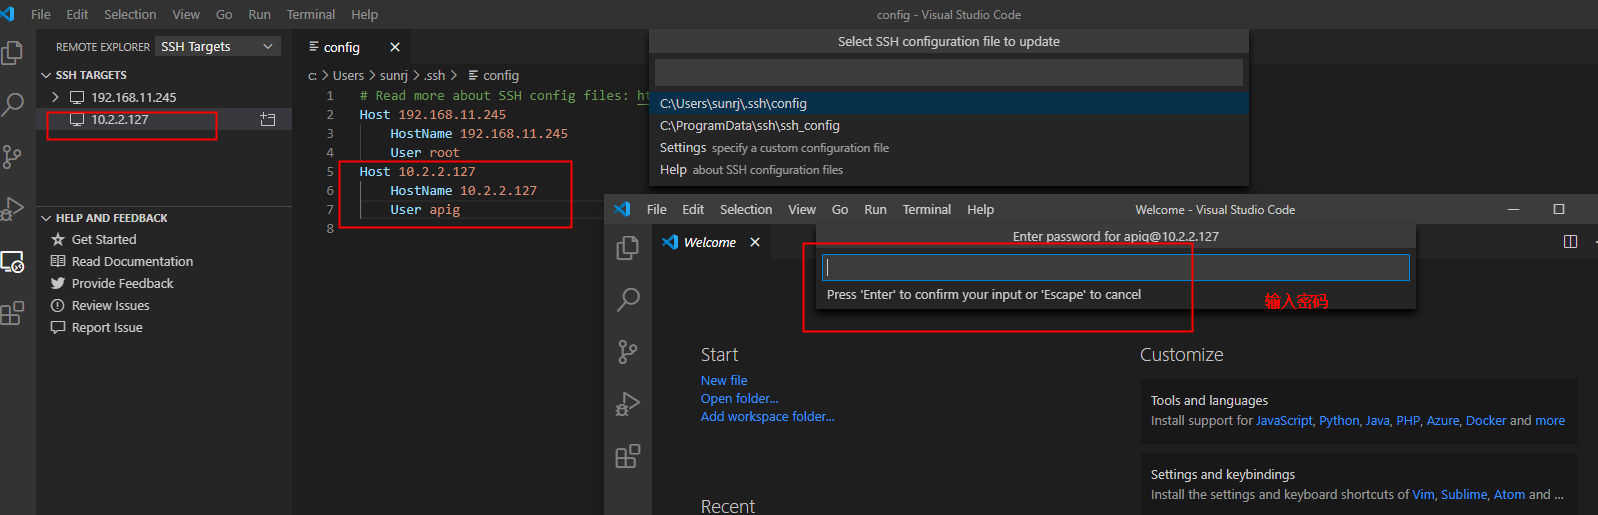Connect to 10.2.2.127 in new window icon
The image size is (1598, 515).
tap(268, 119)
